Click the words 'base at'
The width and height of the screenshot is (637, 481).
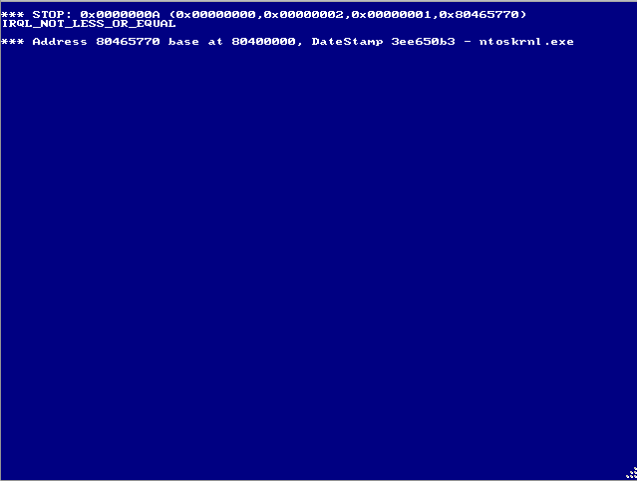point(195,41)
